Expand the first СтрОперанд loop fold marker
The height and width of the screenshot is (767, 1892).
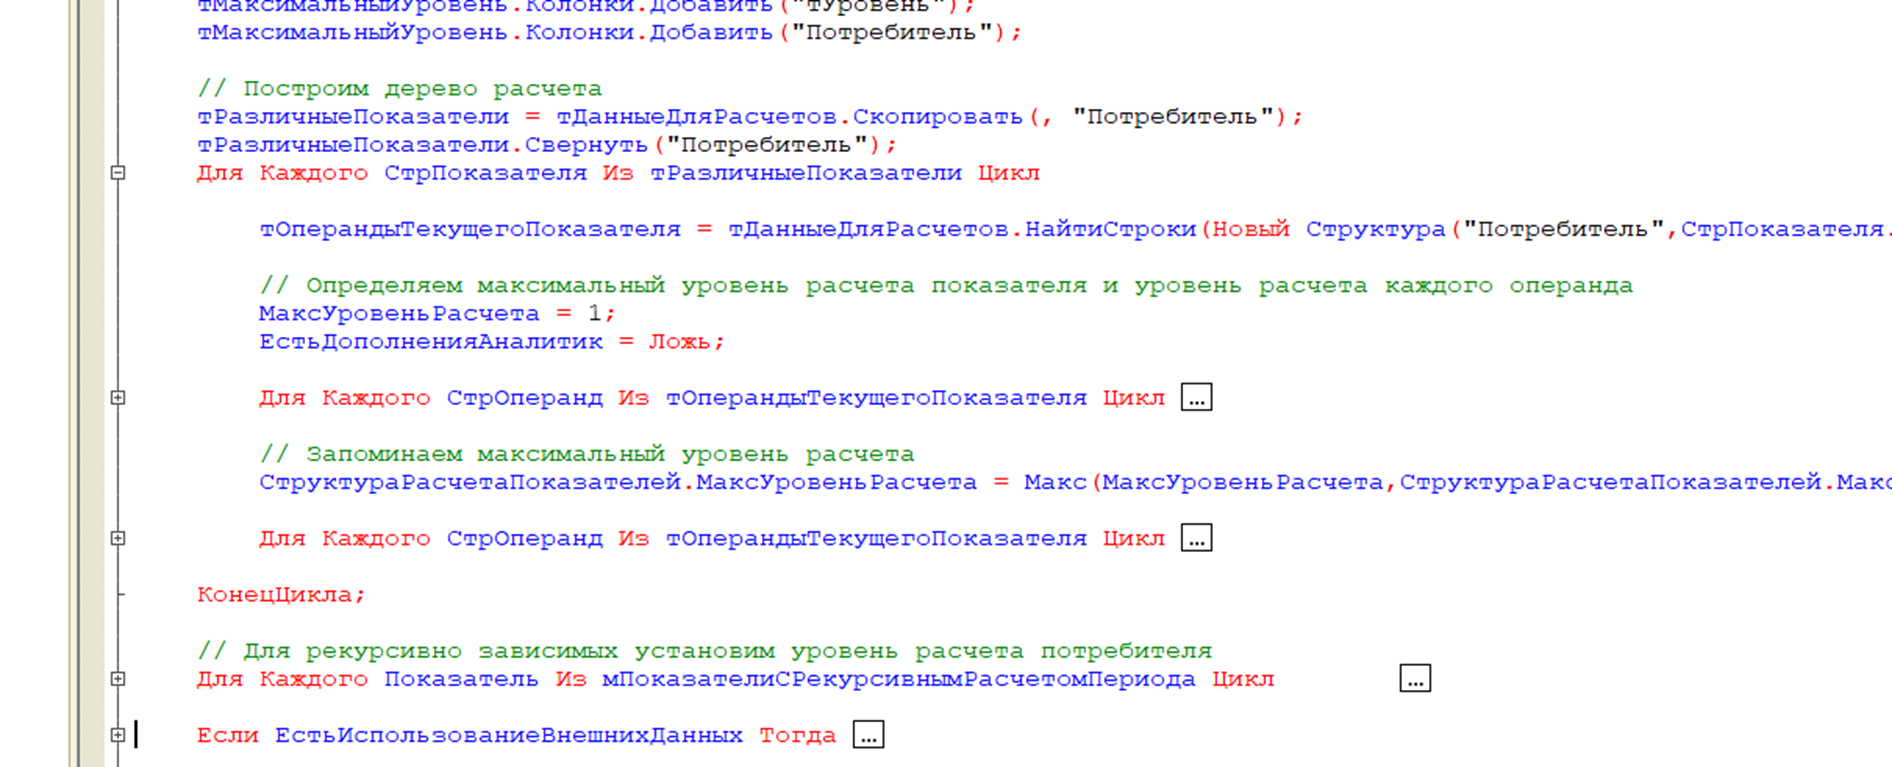click(x=118, y=398)
